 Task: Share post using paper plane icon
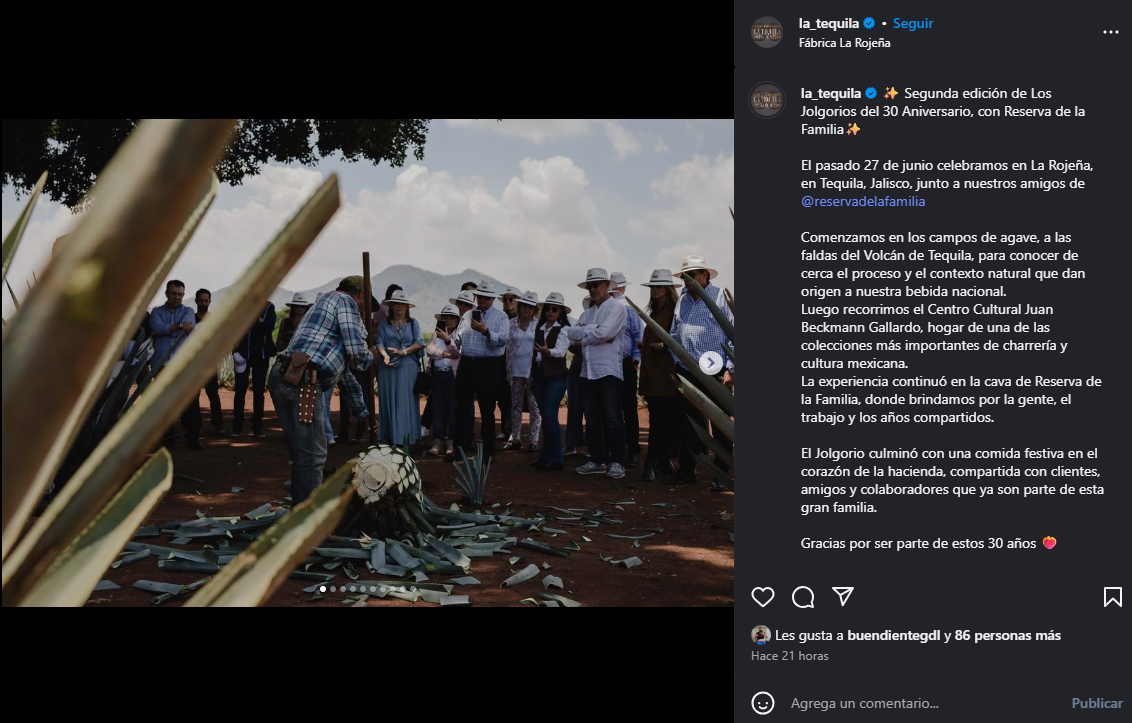tap(843, 596)
